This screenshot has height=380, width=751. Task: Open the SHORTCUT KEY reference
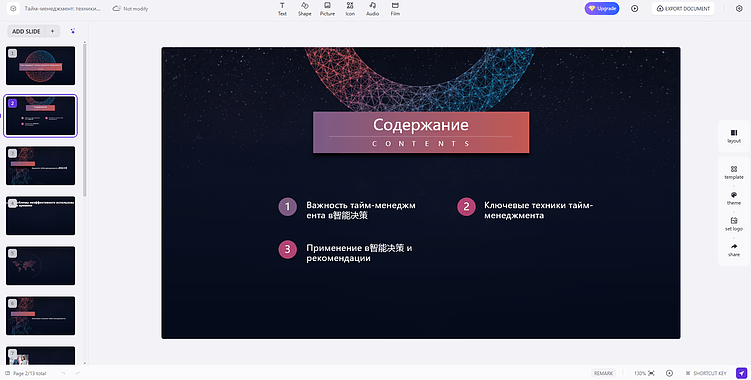(706, 373)
